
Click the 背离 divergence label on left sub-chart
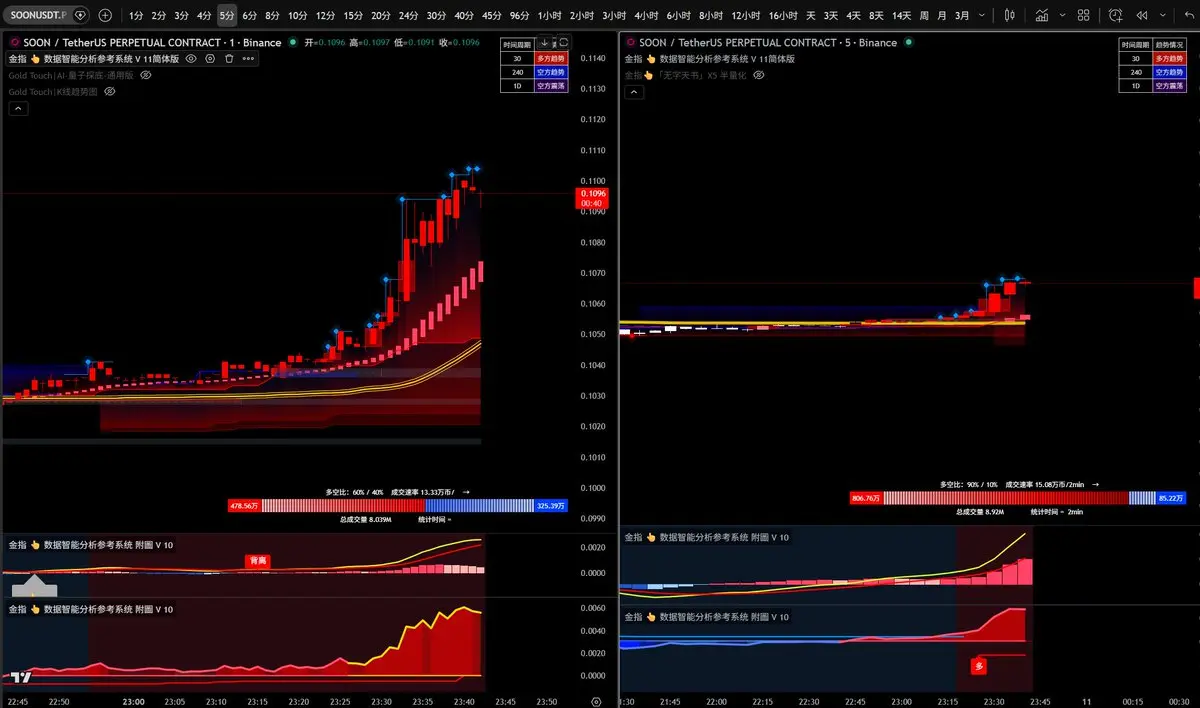(x=258, y=562)
